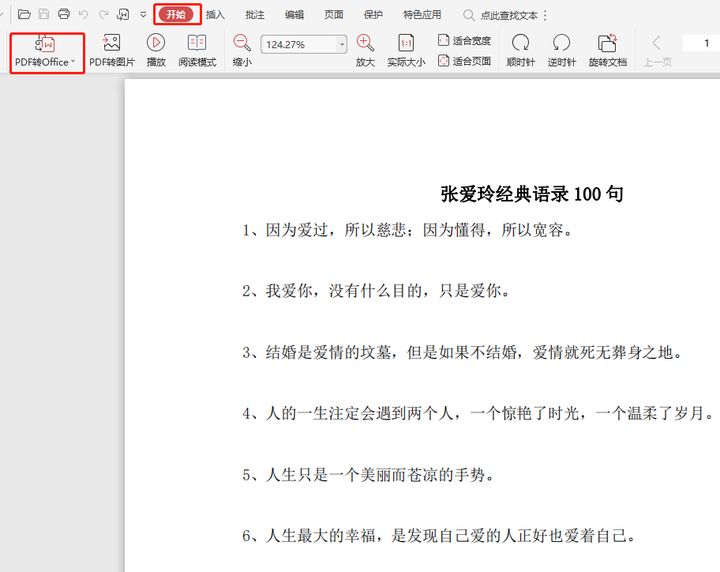Click quote 1 因为爱过，所以慈悲

coord(408,230)
